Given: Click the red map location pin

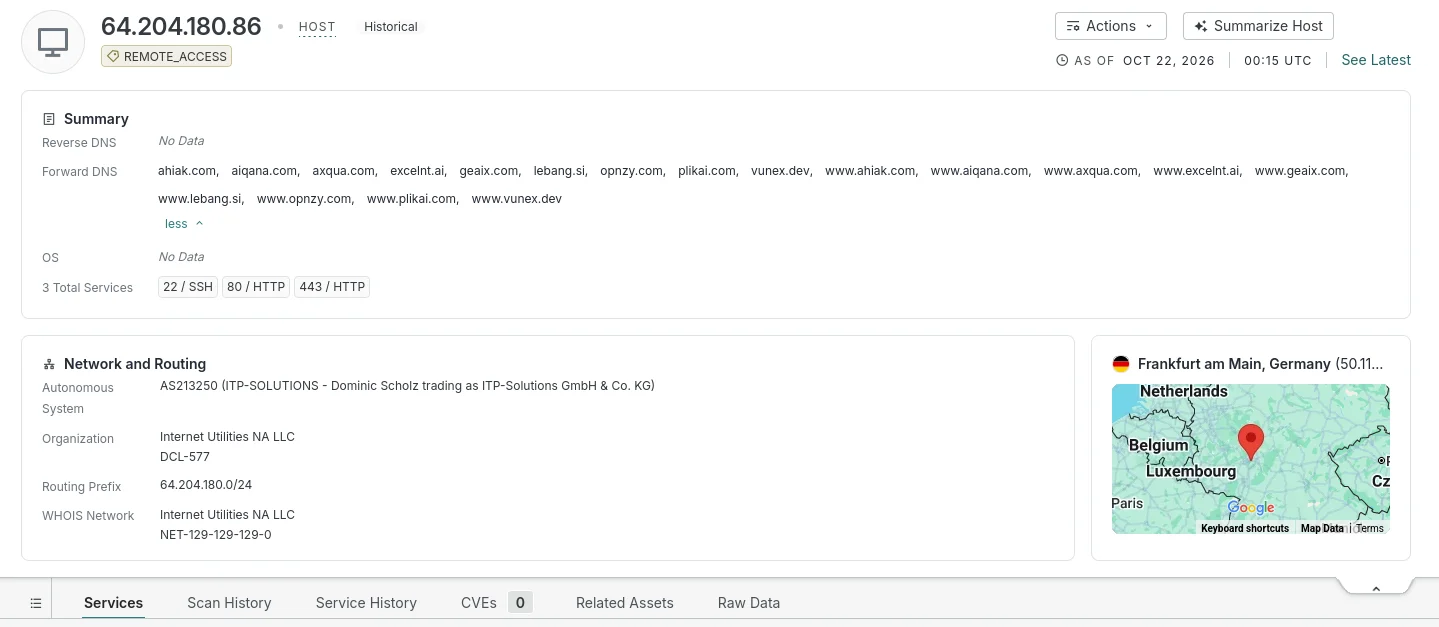Looking at the screenshot, I should [x=1250, y=441].
